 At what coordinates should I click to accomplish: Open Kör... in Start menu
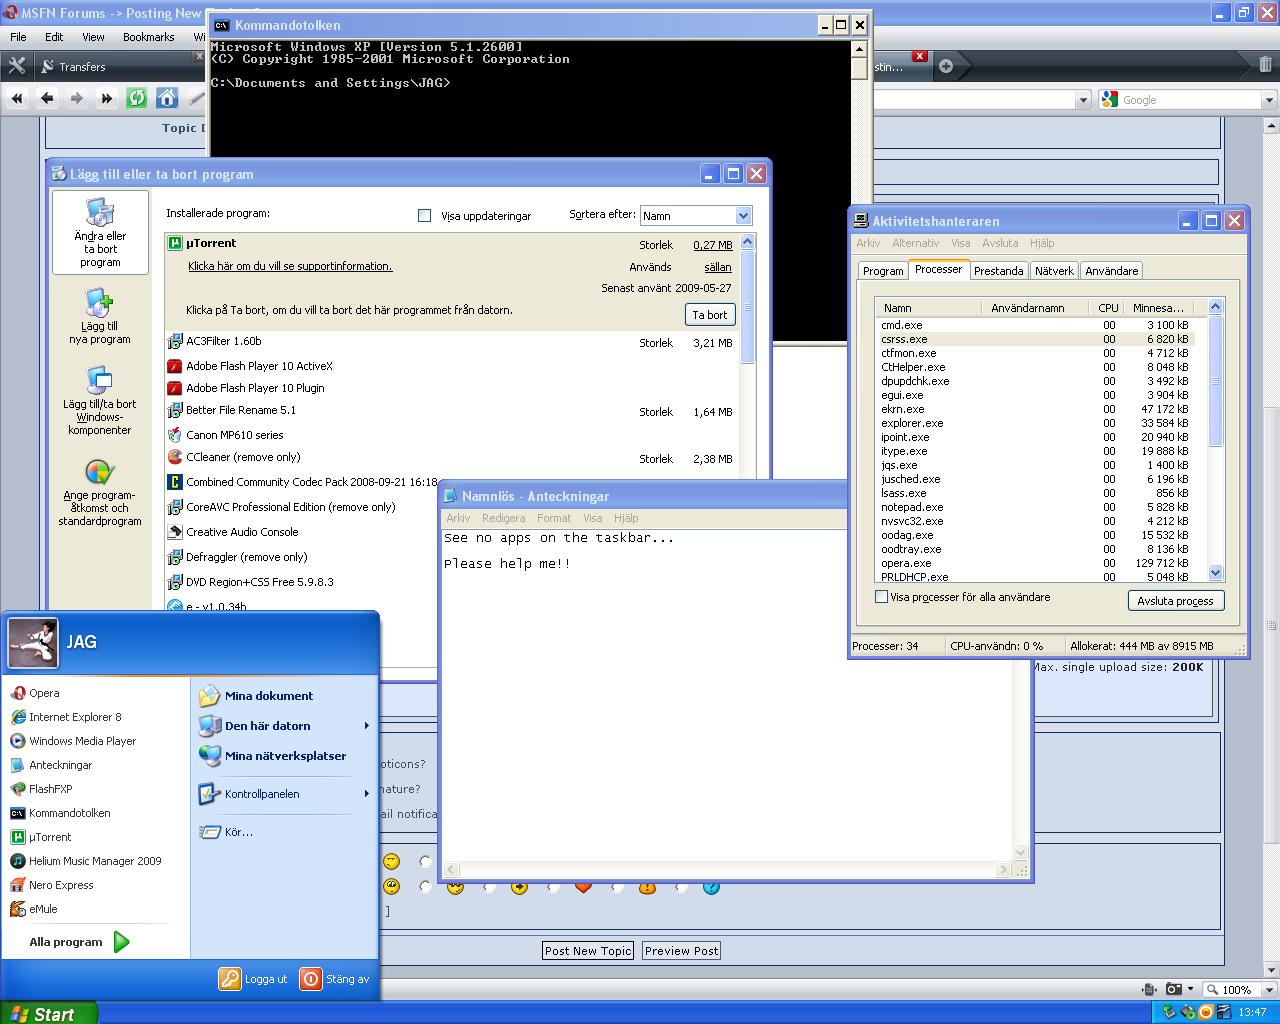pyautogui.click(x=227, y=832)
